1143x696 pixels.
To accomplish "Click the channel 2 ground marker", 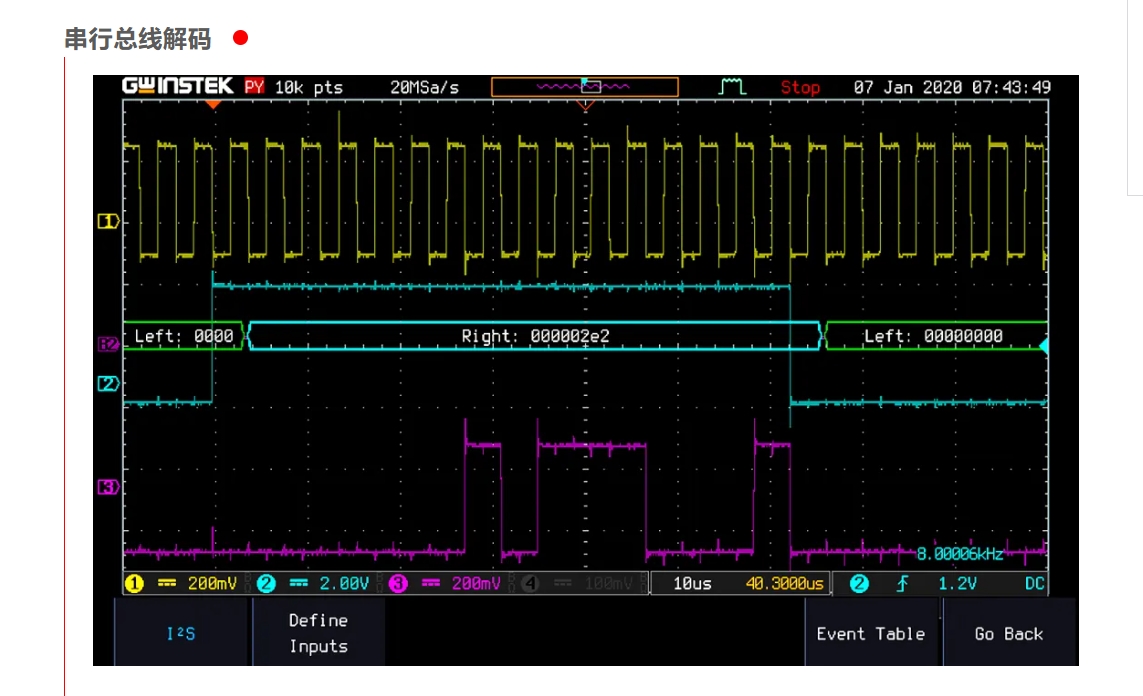I will (x=108, y=384).
